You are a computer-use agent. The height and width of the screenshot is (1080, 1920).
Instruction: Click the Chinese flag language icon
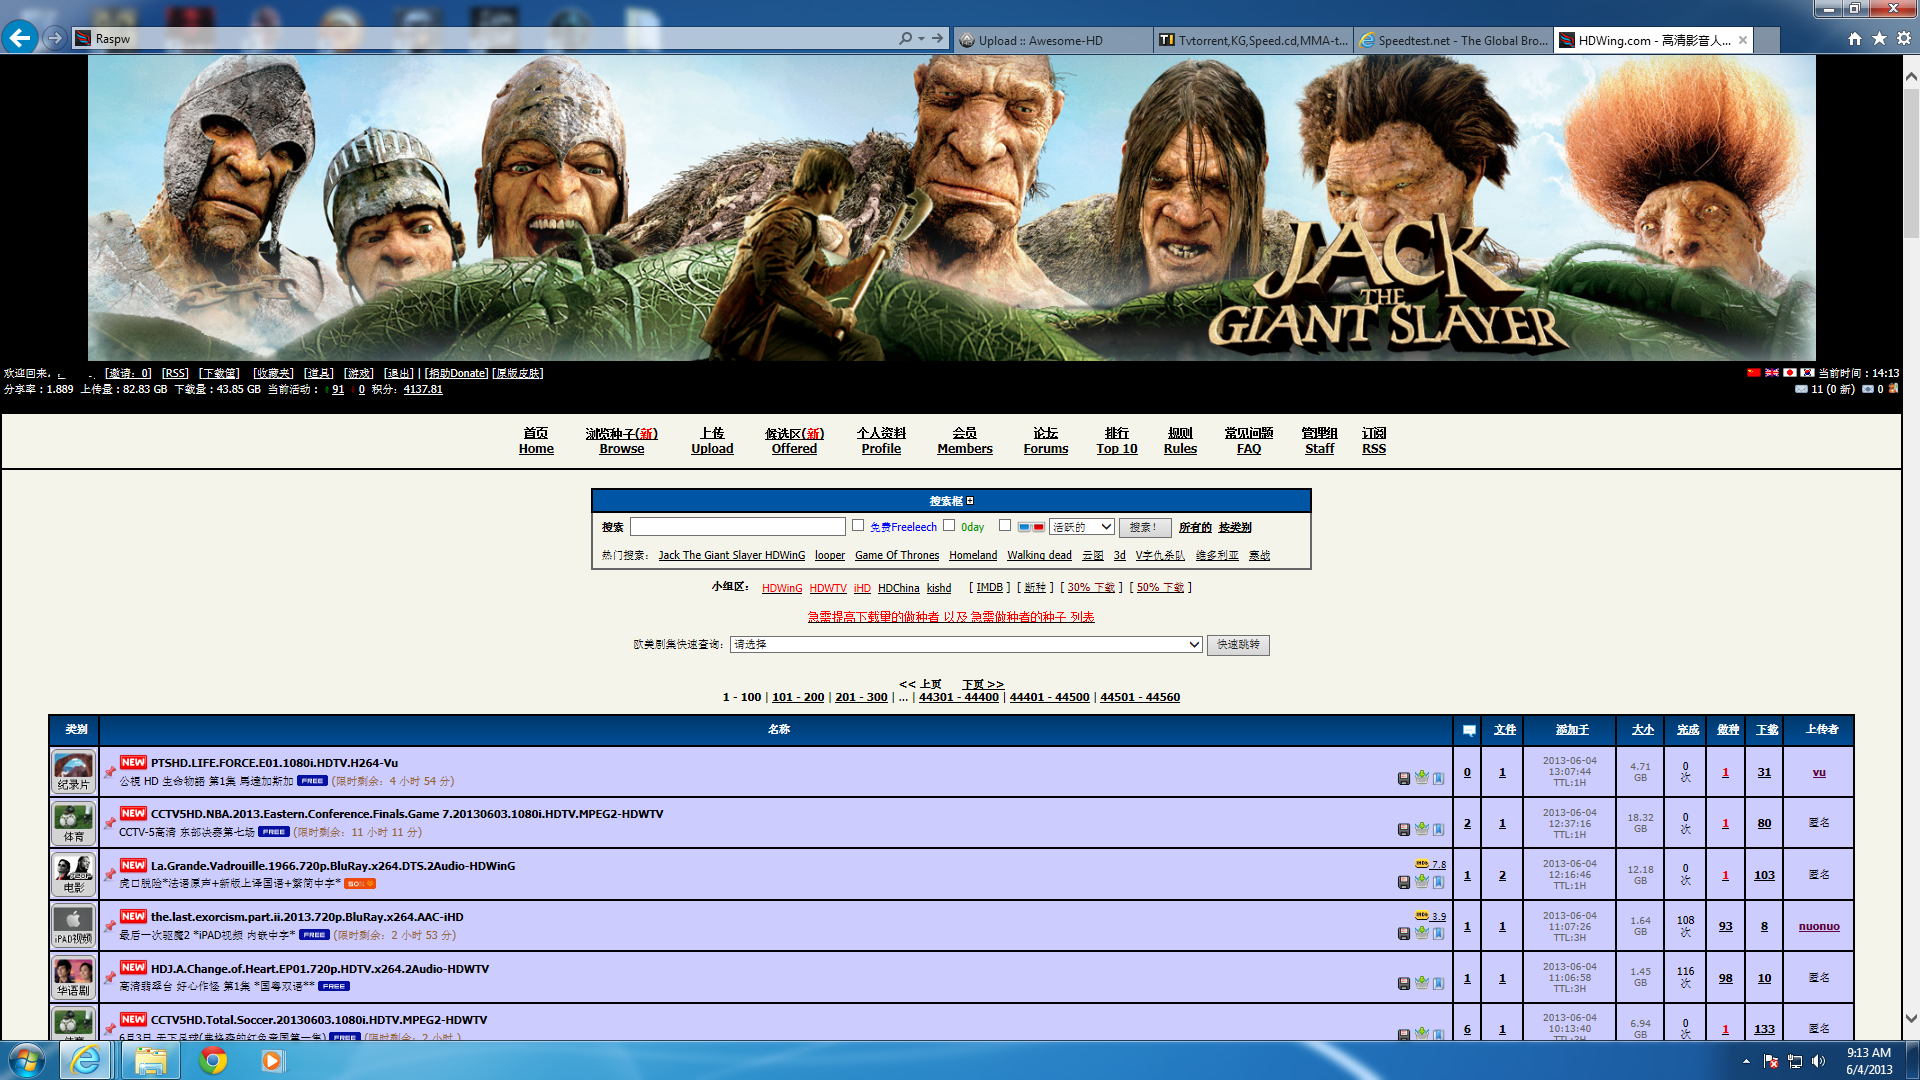pos(1753,373)
